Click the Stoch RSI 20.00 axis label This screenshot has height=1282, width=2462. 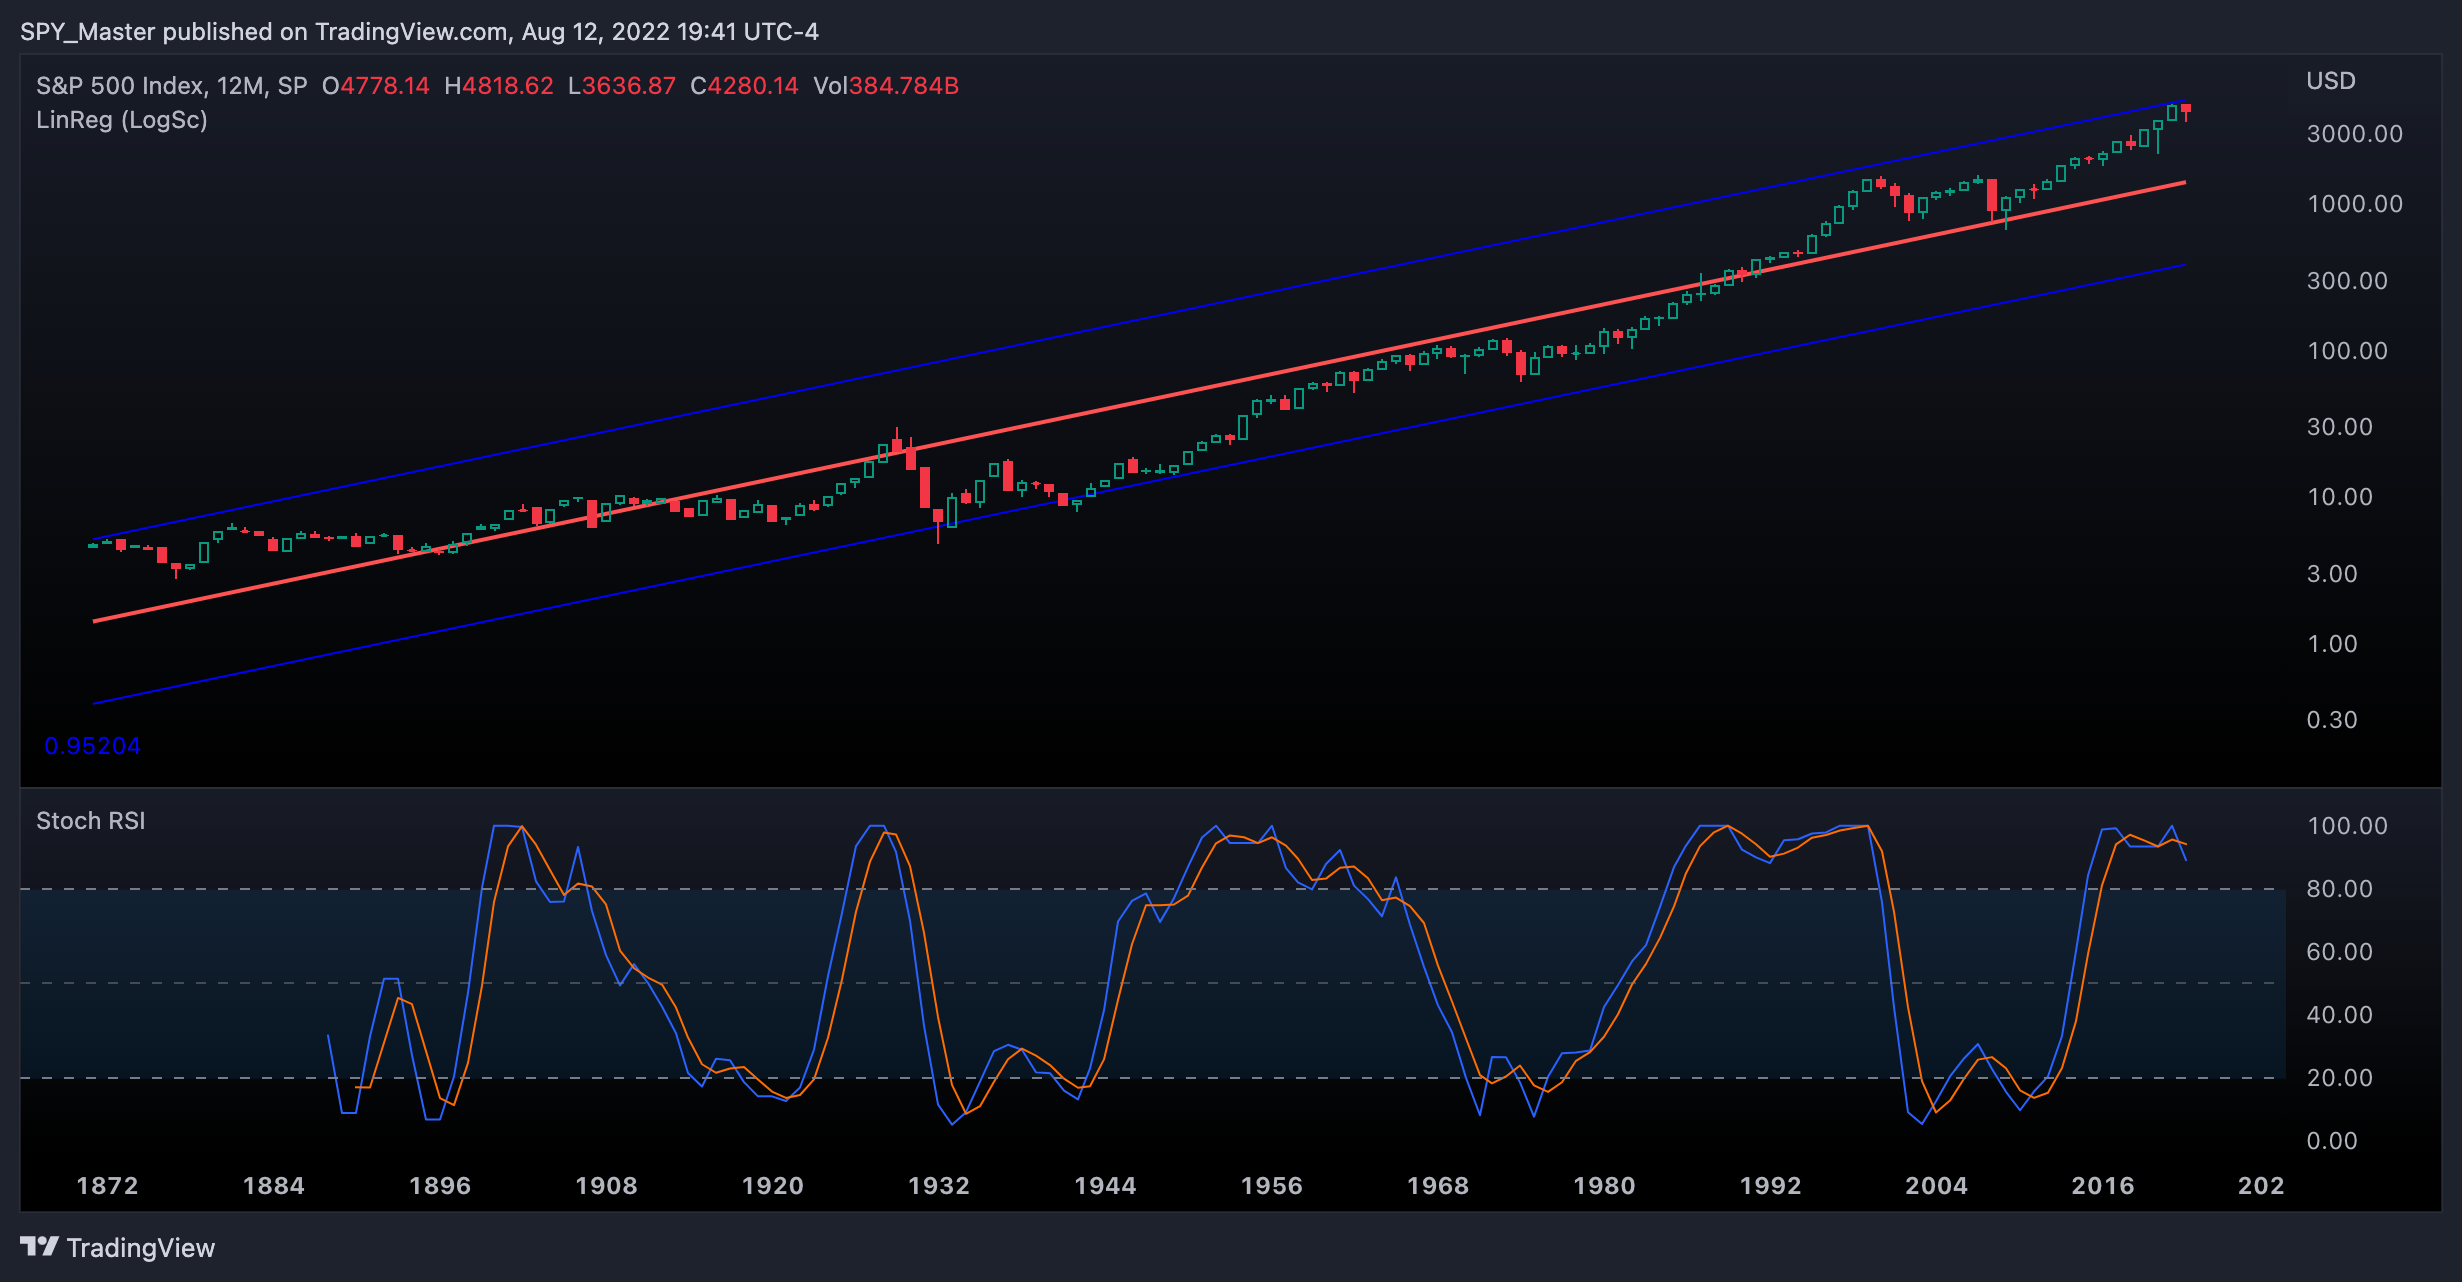tap(2340, 1078)
